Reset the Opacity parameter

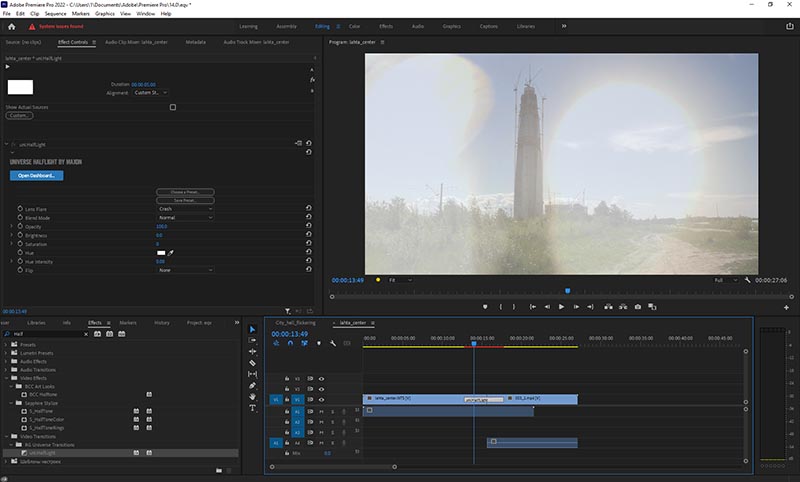(309, 225)
